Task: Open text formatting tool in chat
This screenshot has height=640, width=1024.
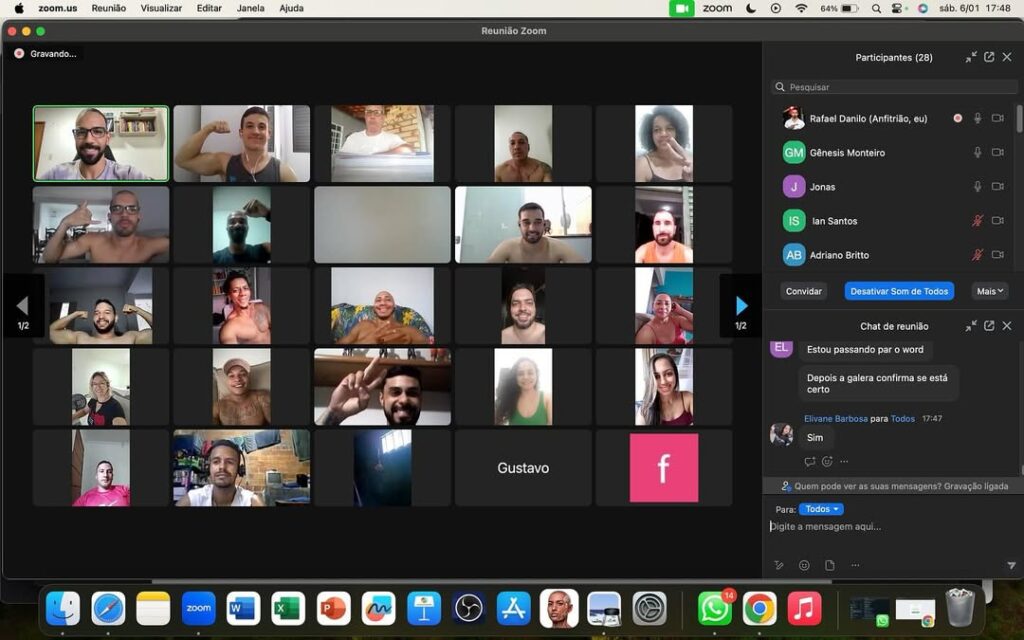Action: point(779,565)
